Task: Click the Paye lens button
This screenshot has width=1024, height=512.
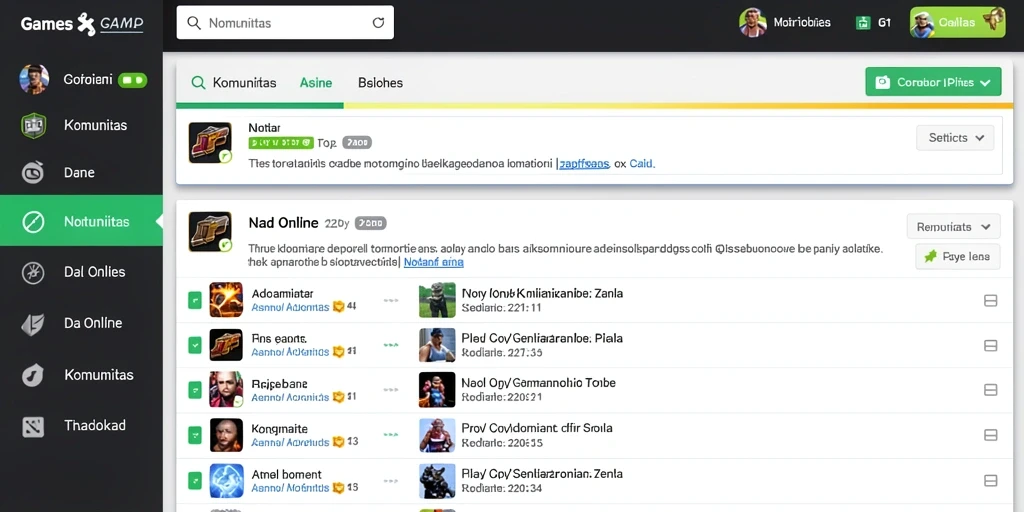Action: click(x=957, y=257)
